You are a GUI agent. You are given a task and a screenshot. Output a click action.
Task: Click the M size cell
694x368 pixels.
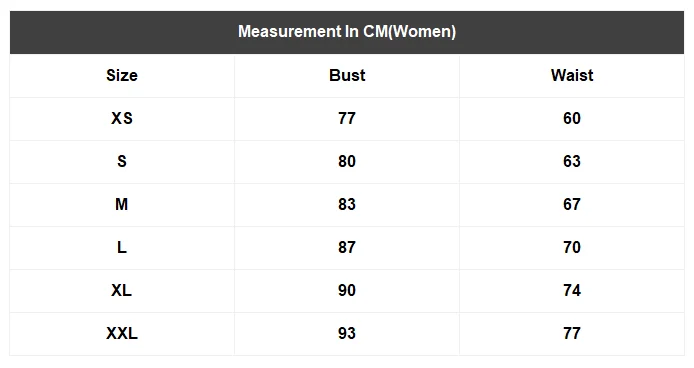click(122, 204)
